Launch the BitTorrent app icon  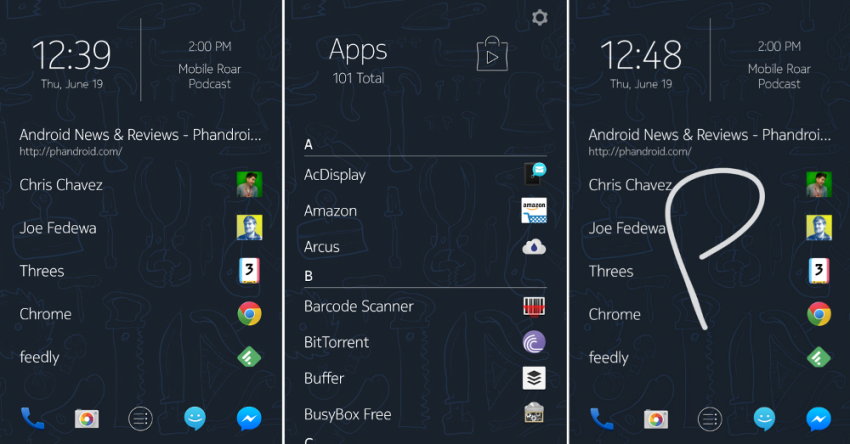(x=534, y=342)
